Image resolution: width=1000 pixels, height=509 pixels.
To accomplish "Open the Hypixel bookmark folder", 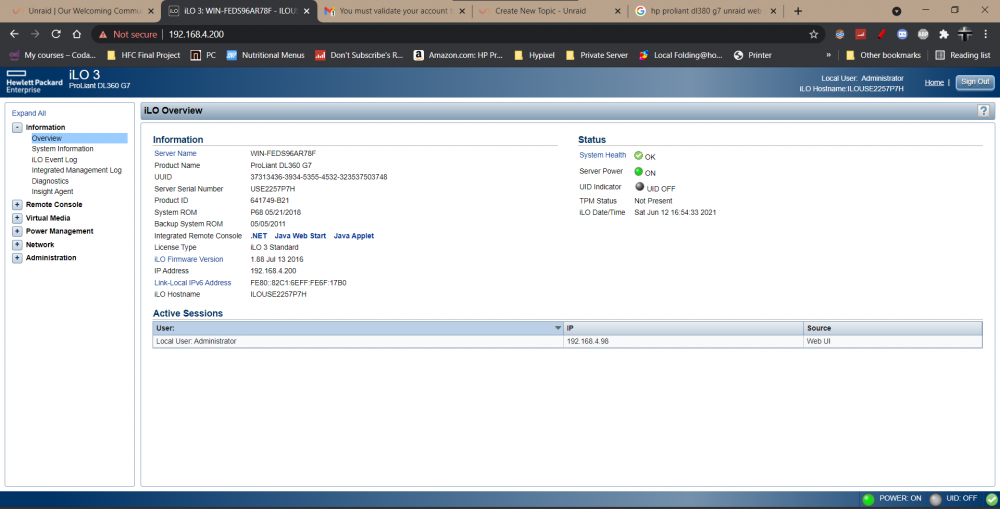I will point(534,55).
